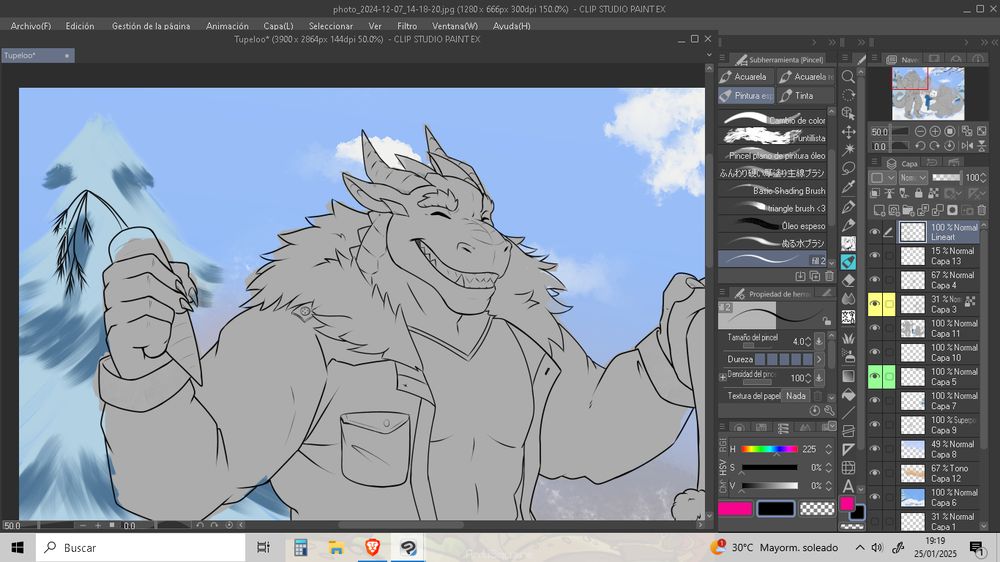Click Navigator zoom in icon
The image size is (1000, 562).
[934, 131]
